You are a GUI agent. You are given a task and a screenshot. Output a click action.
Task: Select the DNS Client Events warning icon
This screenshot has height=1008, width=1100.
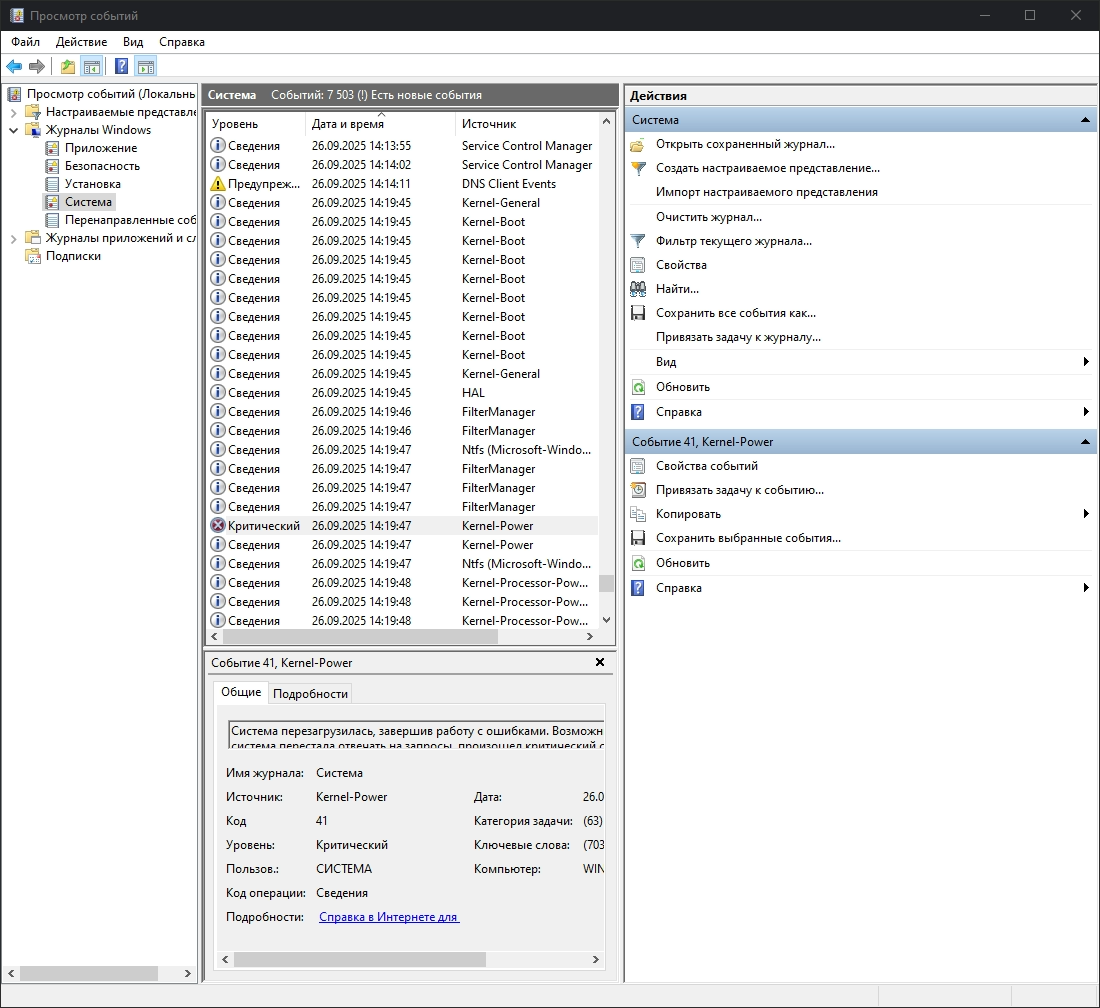click(218, 184)
